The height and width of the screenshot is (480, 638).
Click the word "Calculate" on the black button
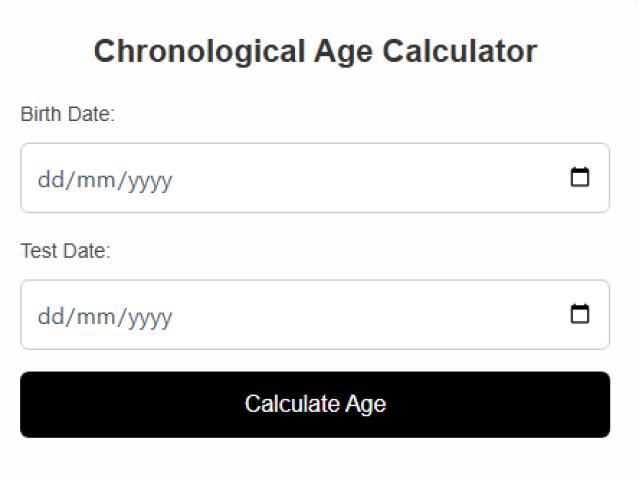[291, 404]
